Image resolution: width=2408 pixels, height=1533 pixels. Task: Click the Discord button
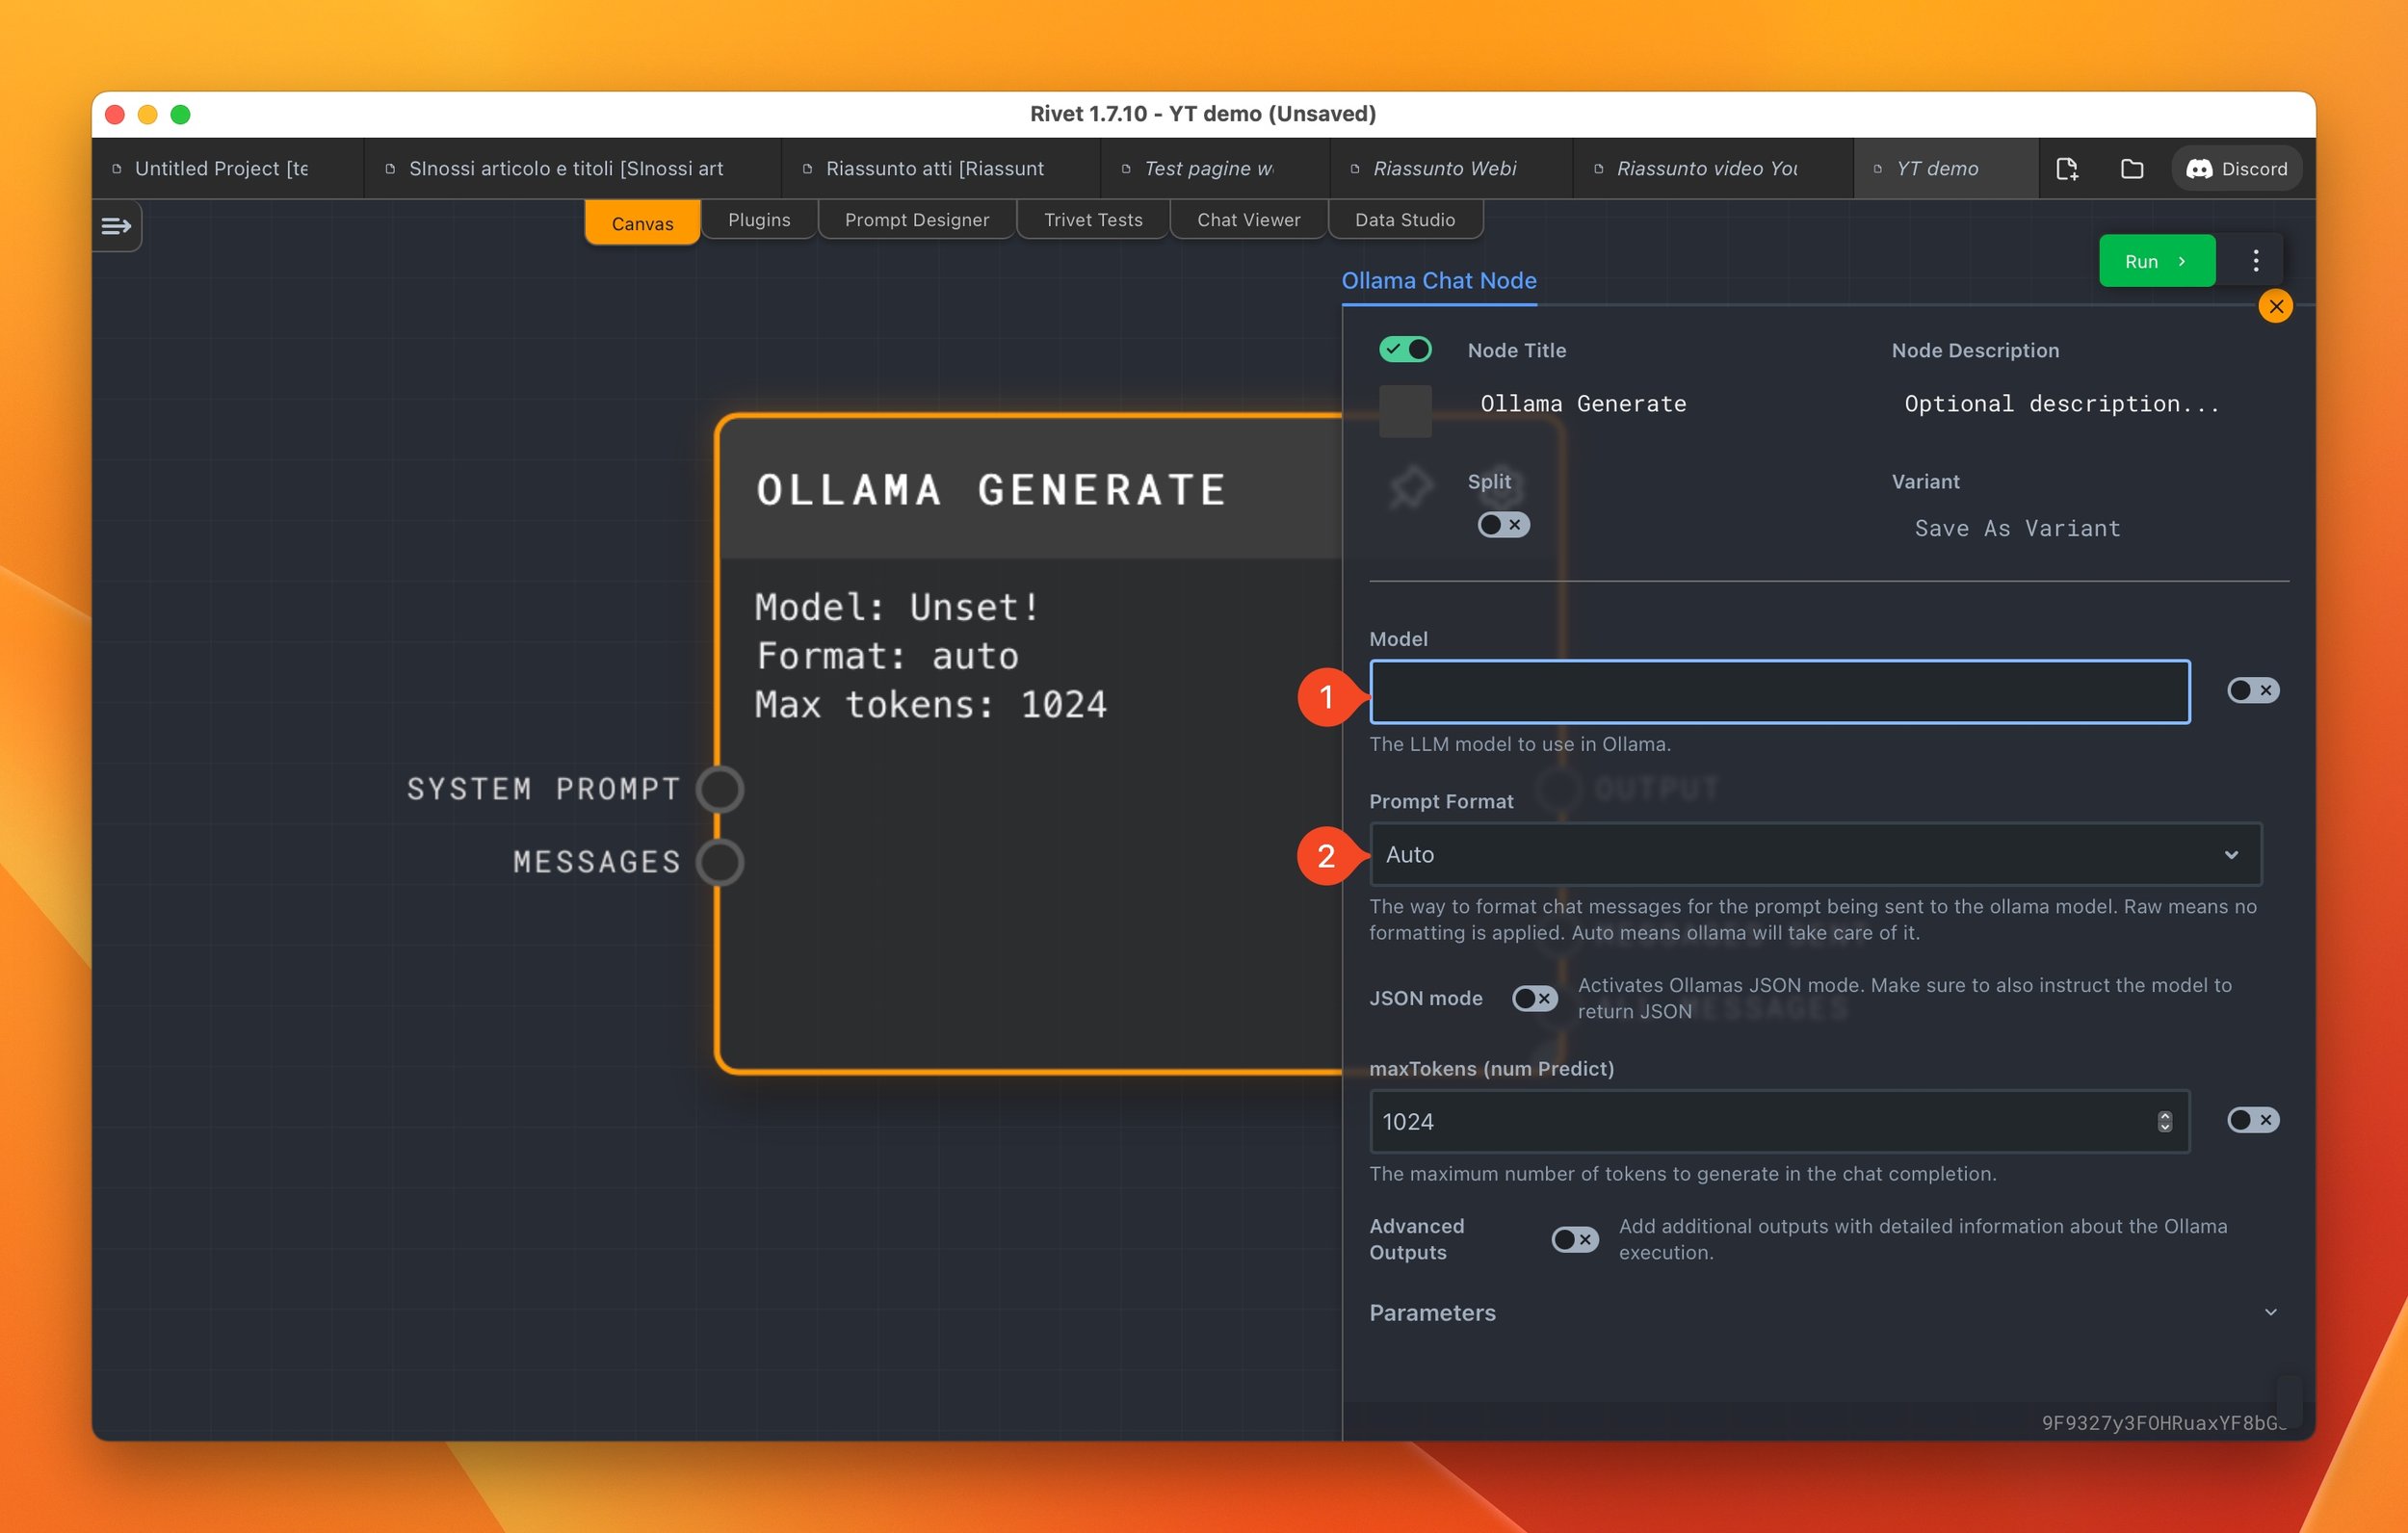tap(2237, 169)
